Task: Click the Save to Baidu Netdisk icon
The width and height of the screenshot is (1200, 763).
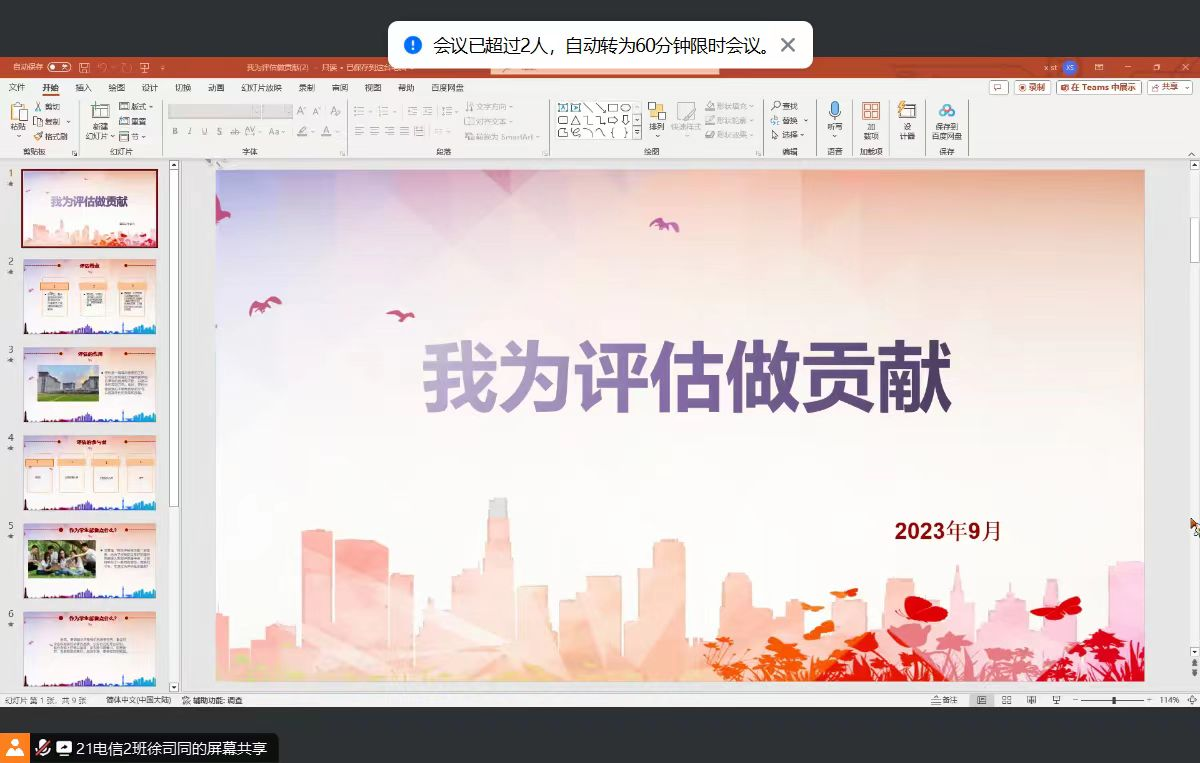Action: pyautogui.click(x=946, y=111)
